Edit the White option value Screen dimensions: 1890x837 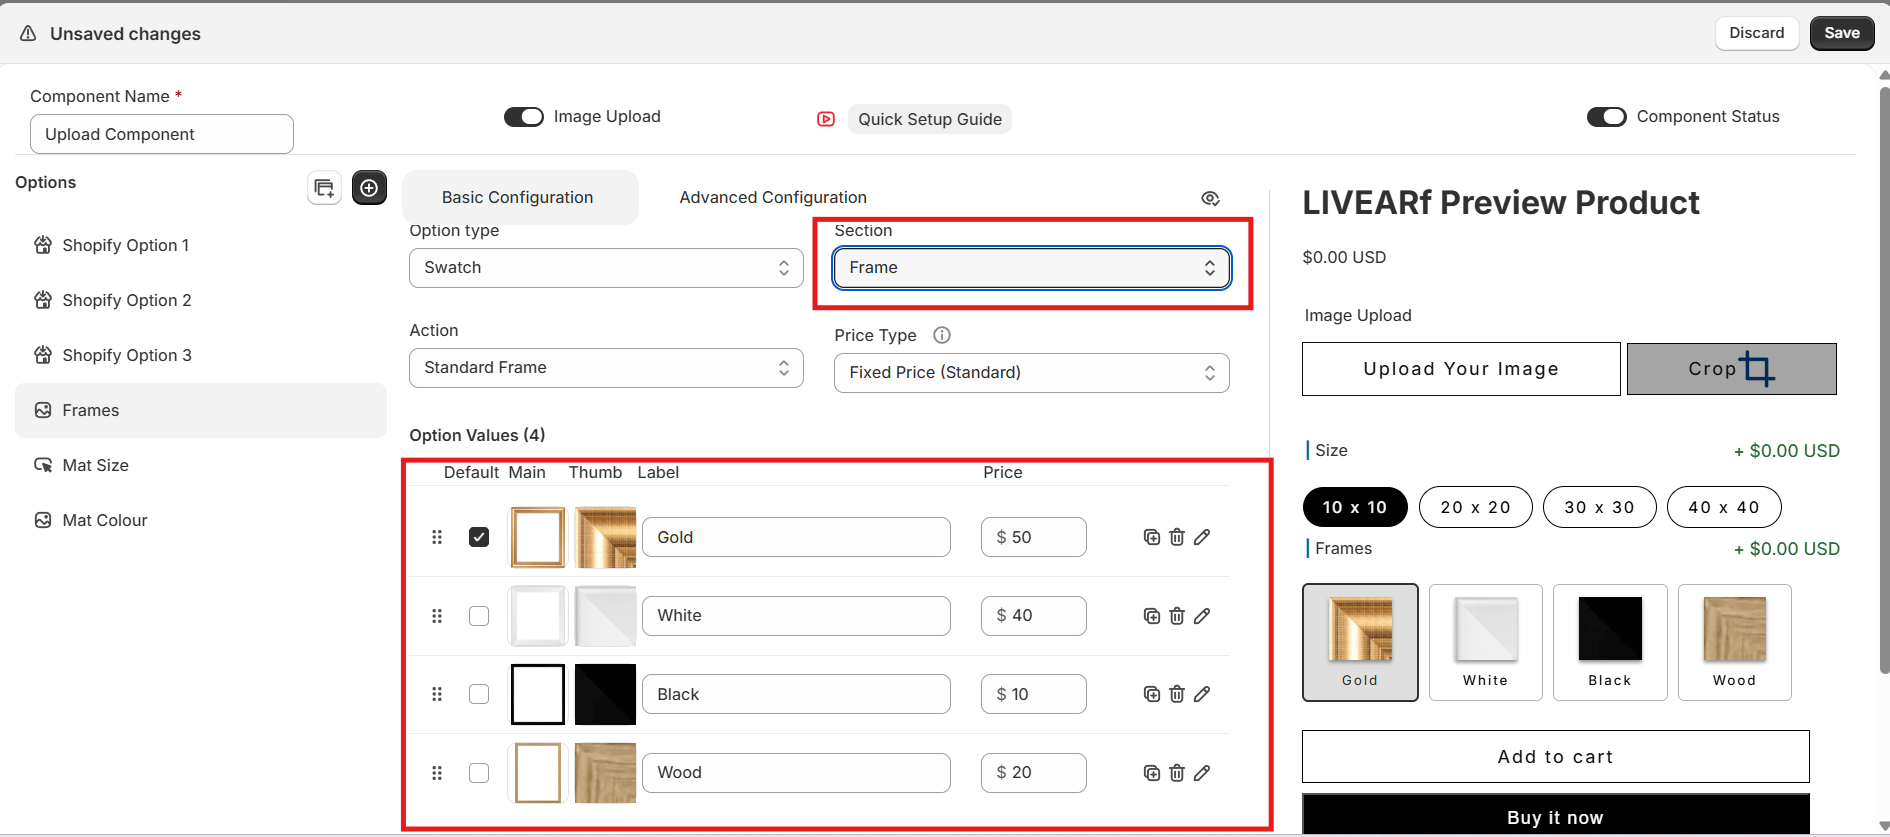[1202, 616]
